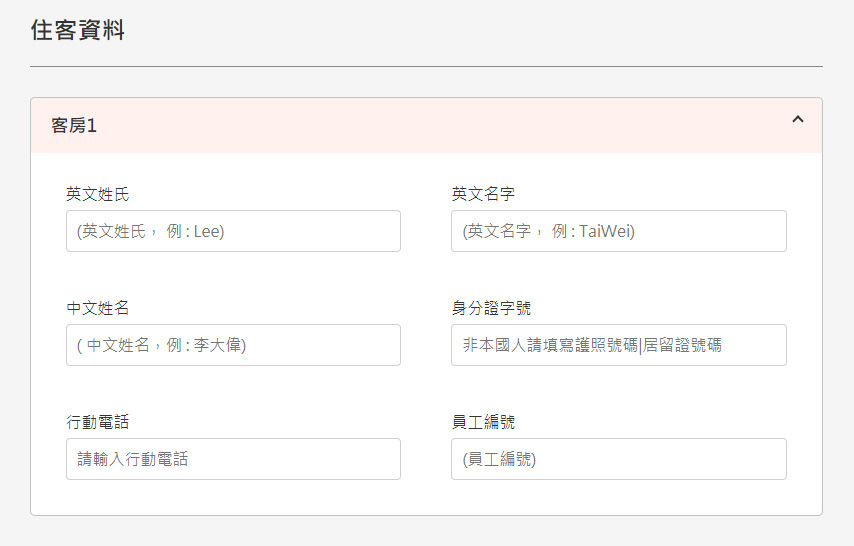Click the field showing placeholder 例 : Lee

[x=233, y=231]
